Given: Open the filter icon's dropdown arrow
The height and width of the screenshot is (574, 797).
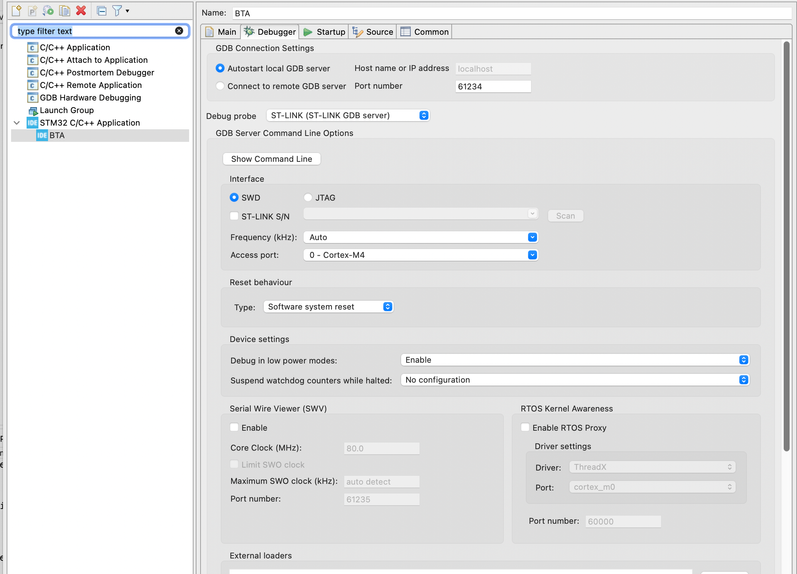Looking at the screenshot, I should [x=127, y=10].
